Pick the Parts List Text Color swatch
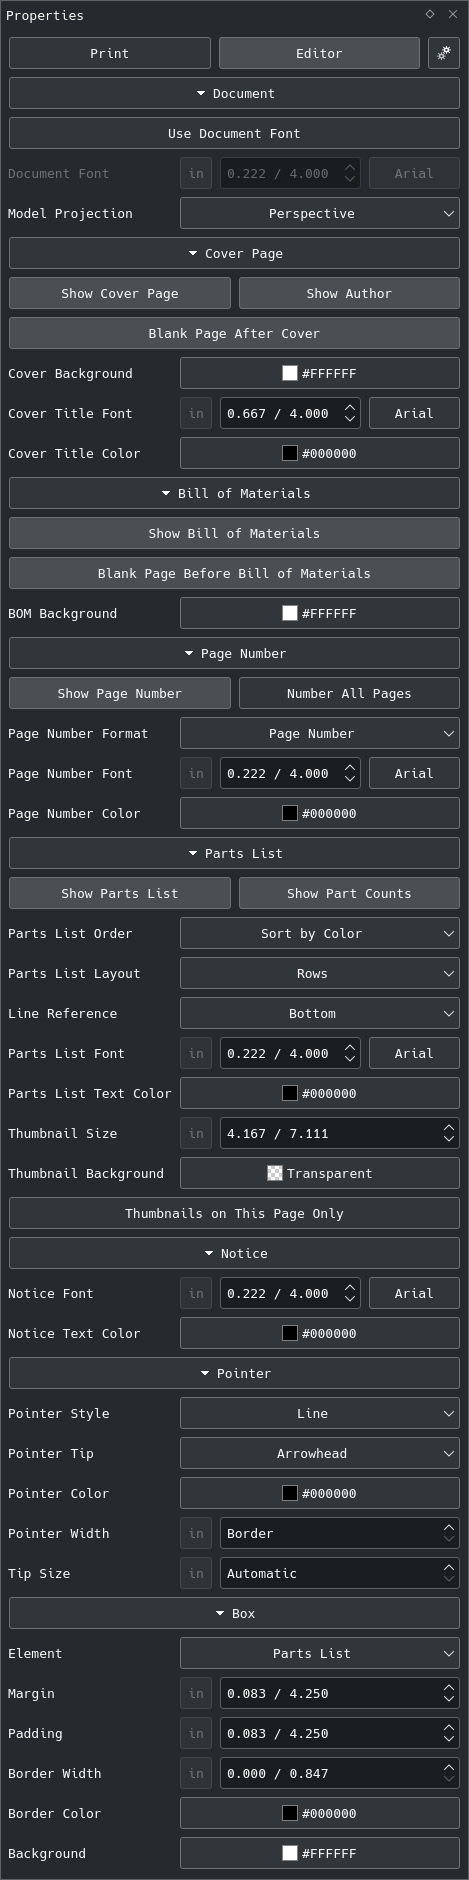 click(320, 1093)
